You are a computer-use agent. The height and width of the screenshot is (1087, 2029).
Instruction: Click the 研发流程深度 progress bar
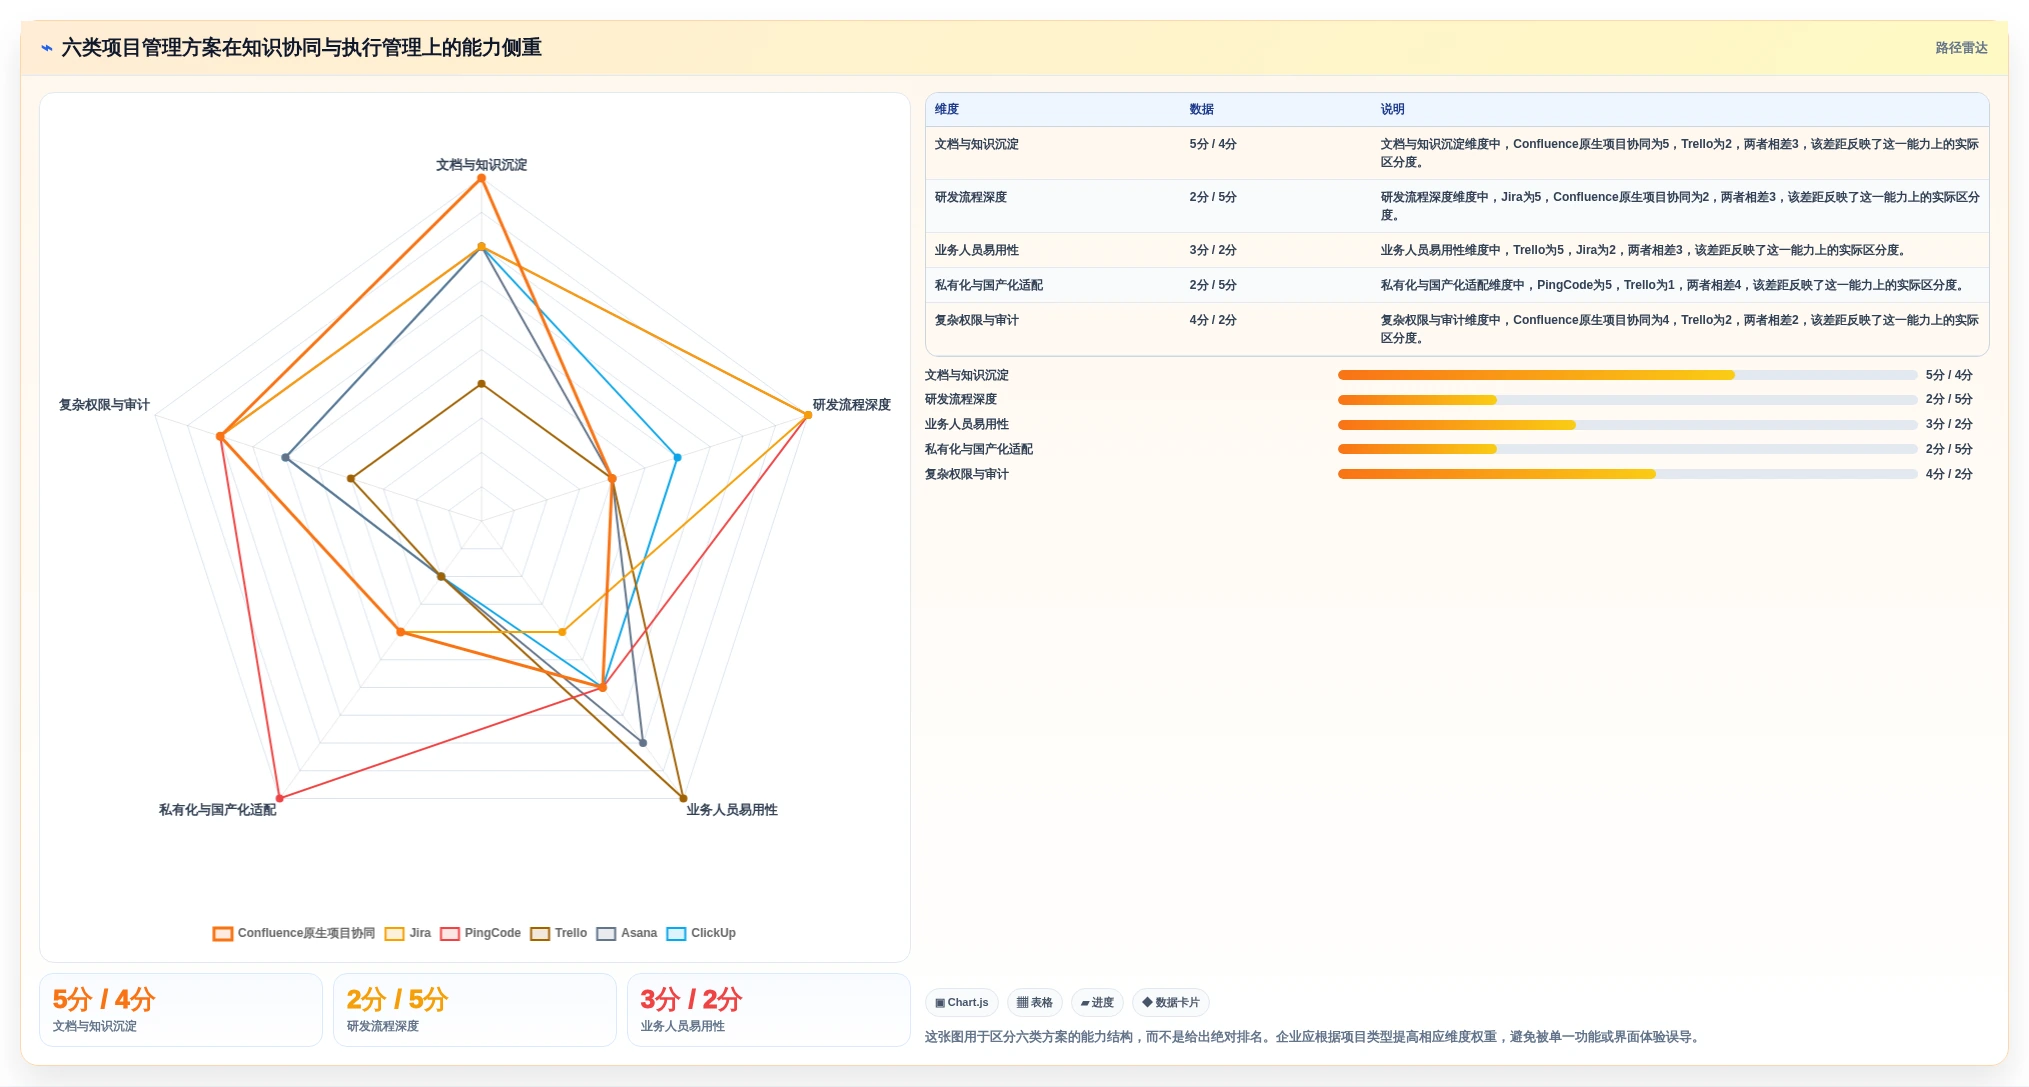1627,400
